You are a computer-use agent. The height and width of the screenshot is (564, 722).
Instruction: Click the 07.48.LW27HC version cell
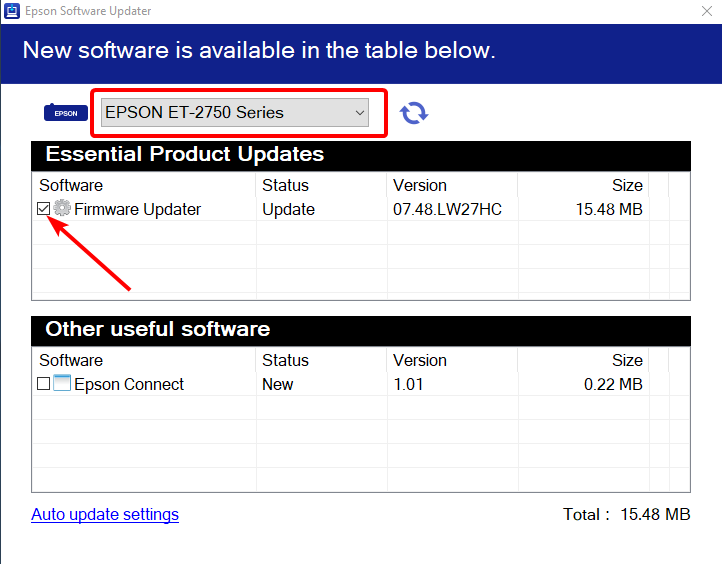pyautogui.click(x=447, y=209)
